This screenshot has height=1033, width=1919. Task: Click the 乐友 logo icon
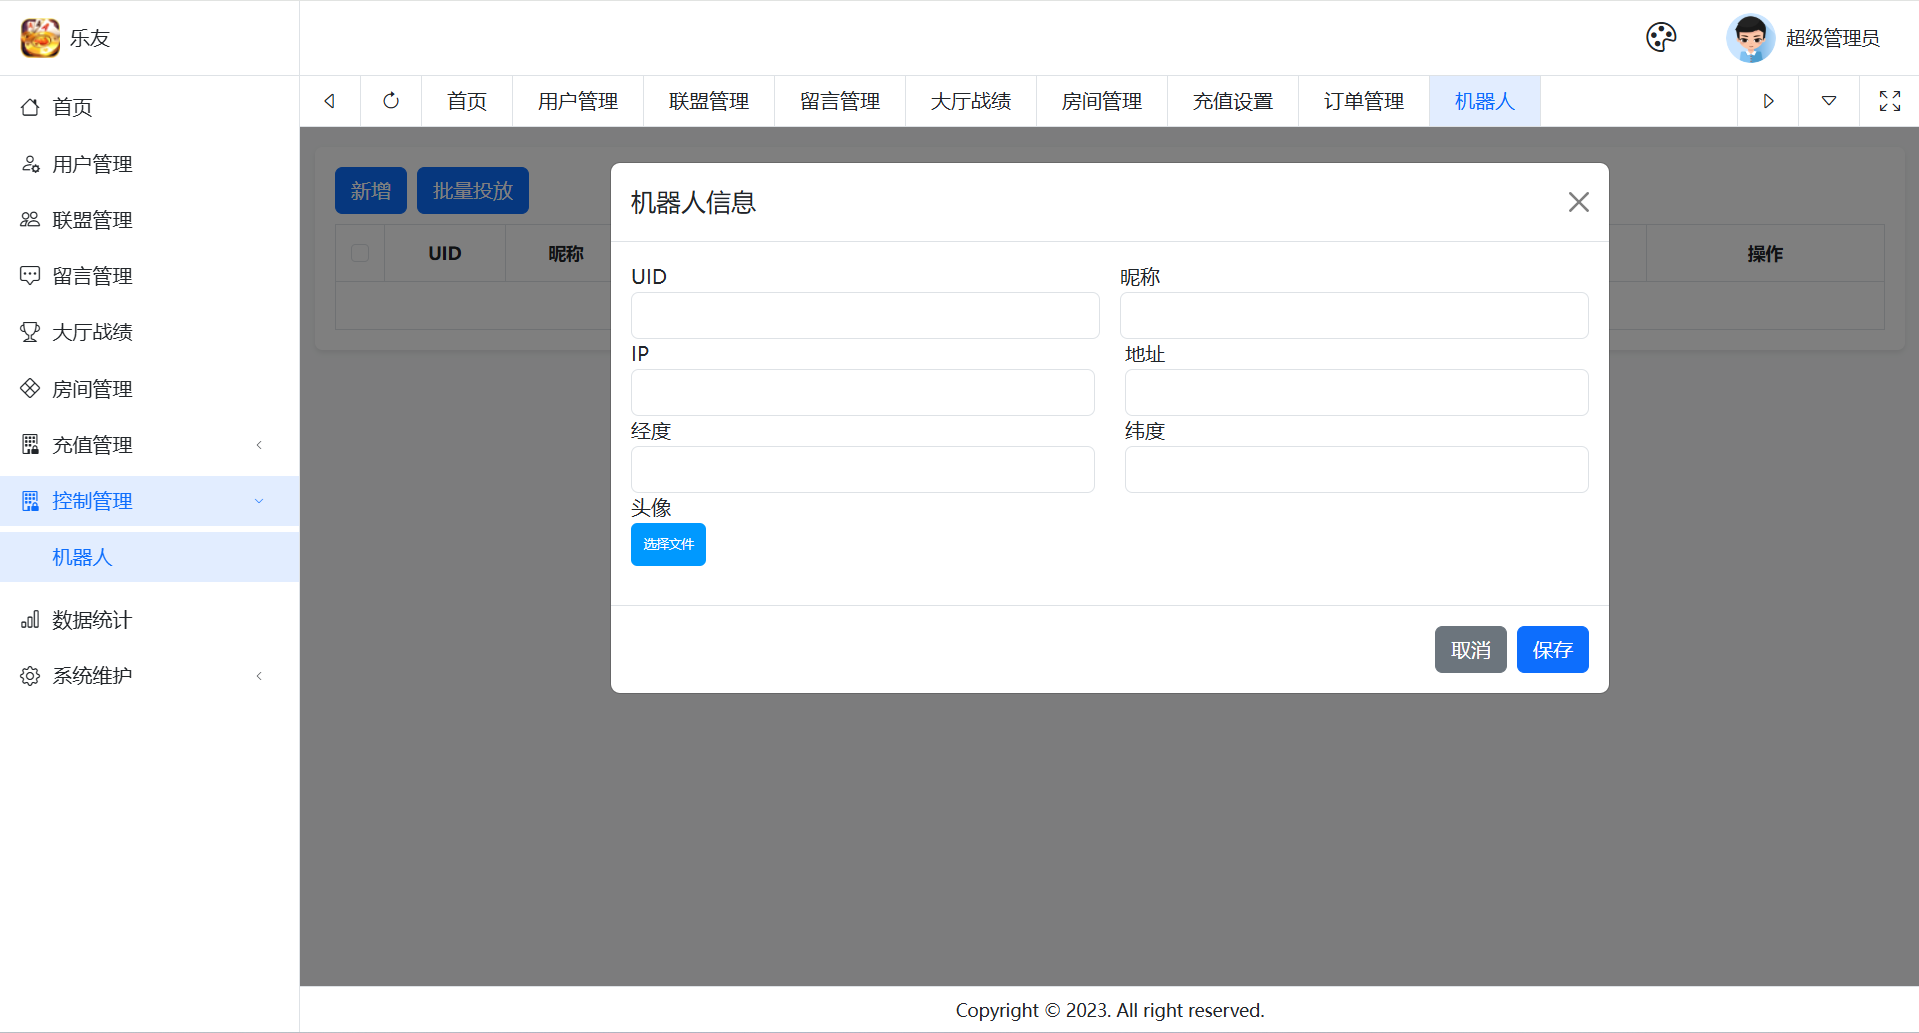tap(40, 38)
